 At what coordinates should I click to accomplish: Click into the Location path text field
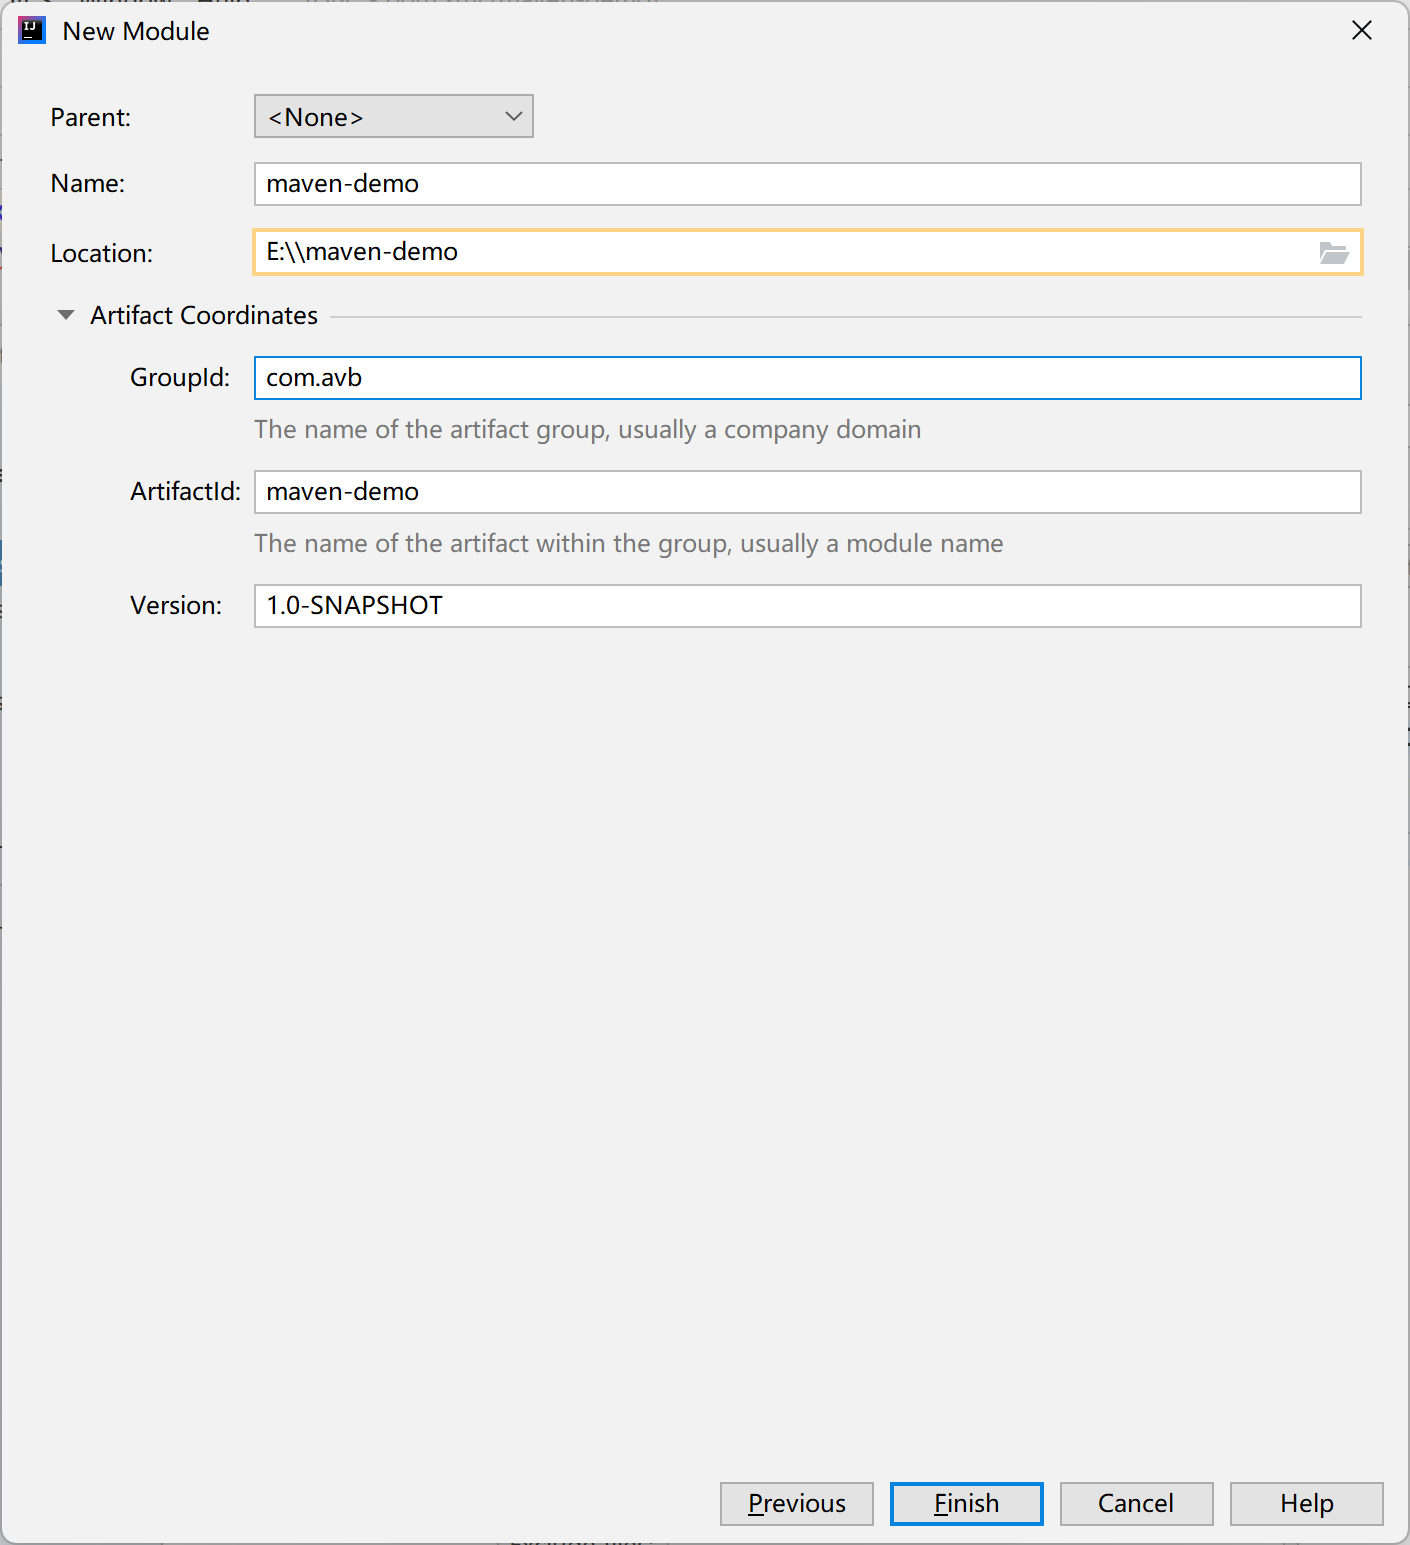click(780, 252)
